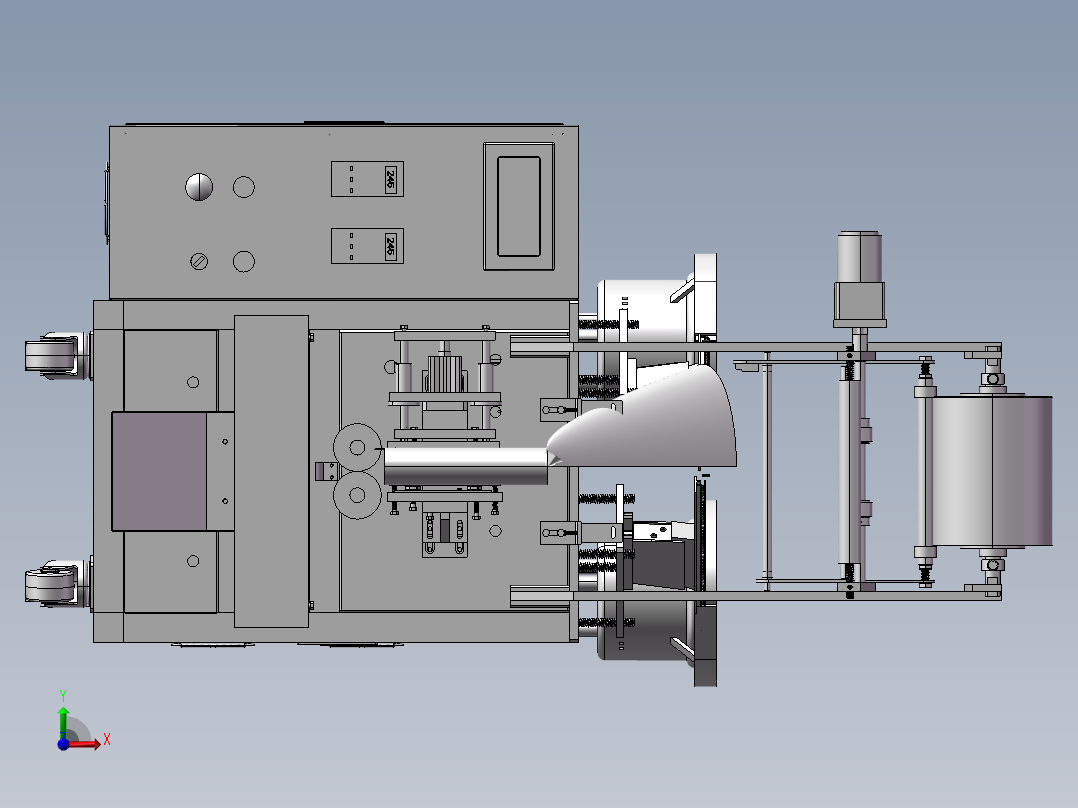Viewport: 1078px width, 808px height.
Task: Select the upper caster wheel on the left
Action: [x=51, y=357]
